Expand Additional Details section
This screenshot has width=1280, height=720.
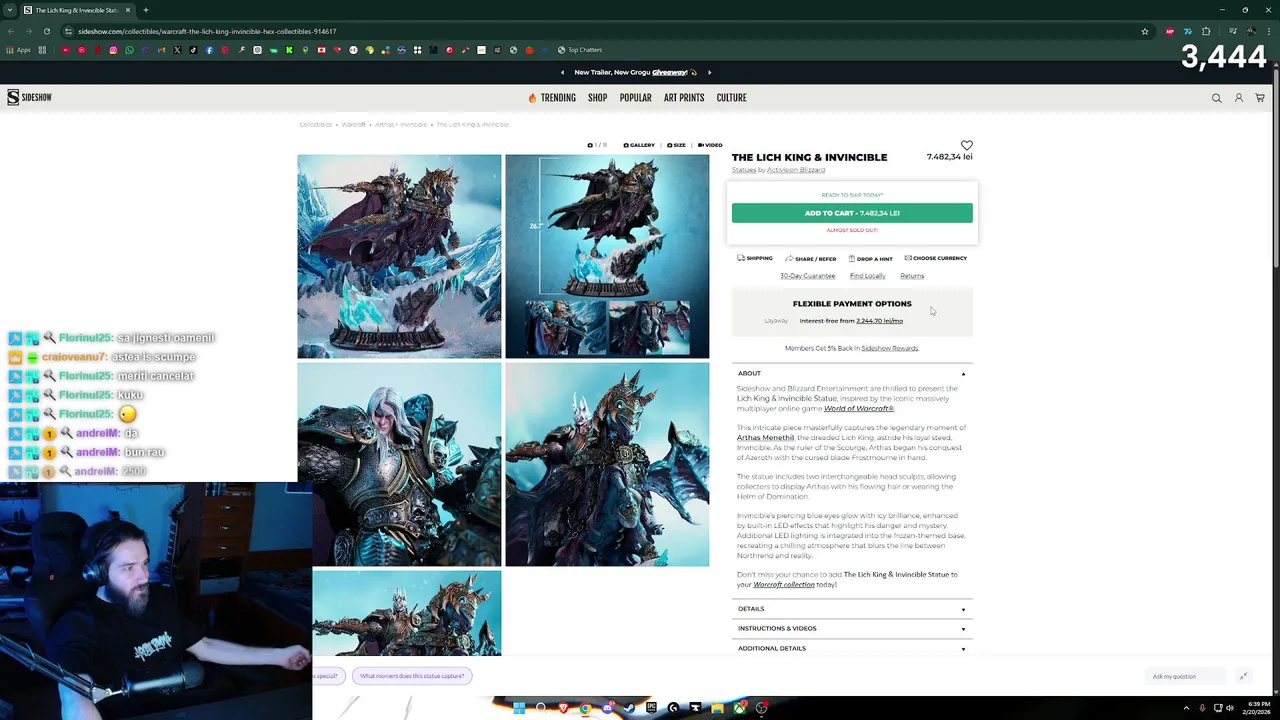[852, 648]
